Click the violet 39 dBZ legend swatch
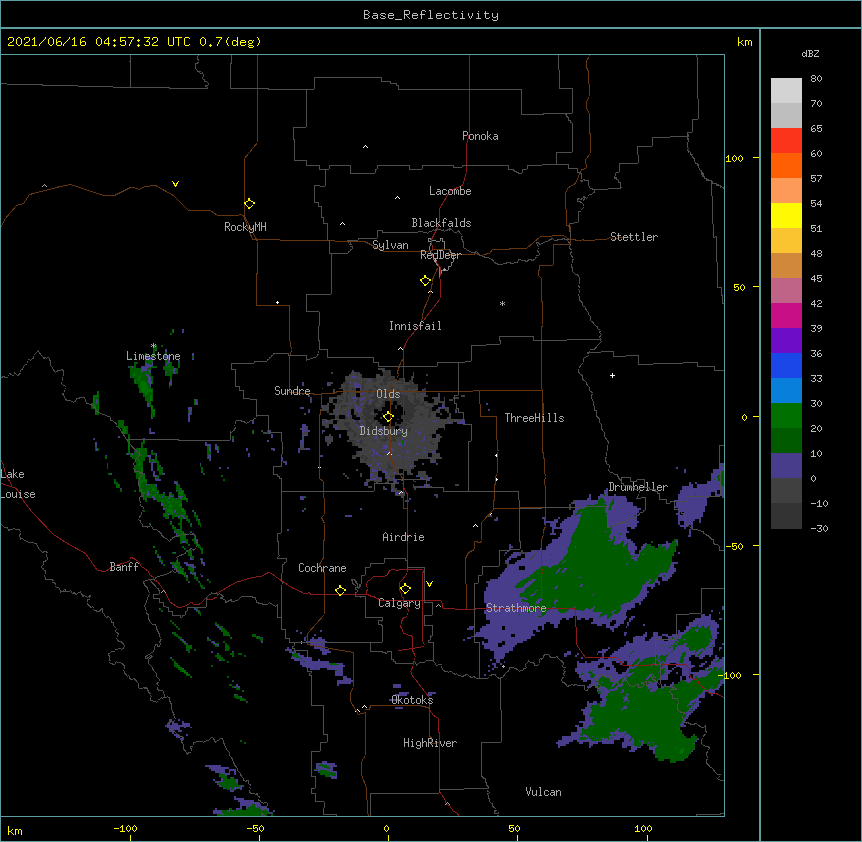Viewport: 862px width, 842px height. click(x=786, y=341)
